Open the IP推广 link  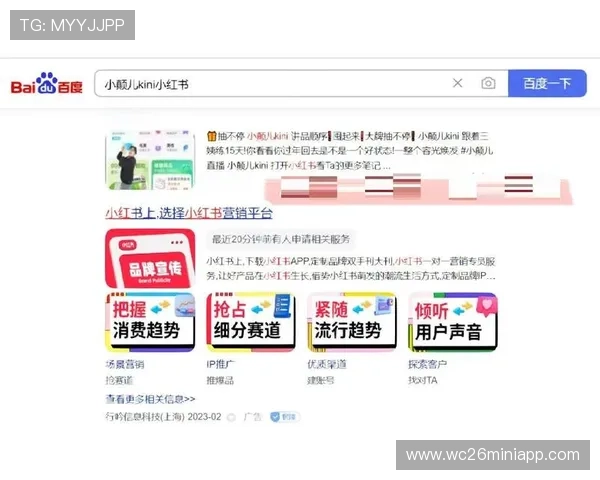[221, 364]
